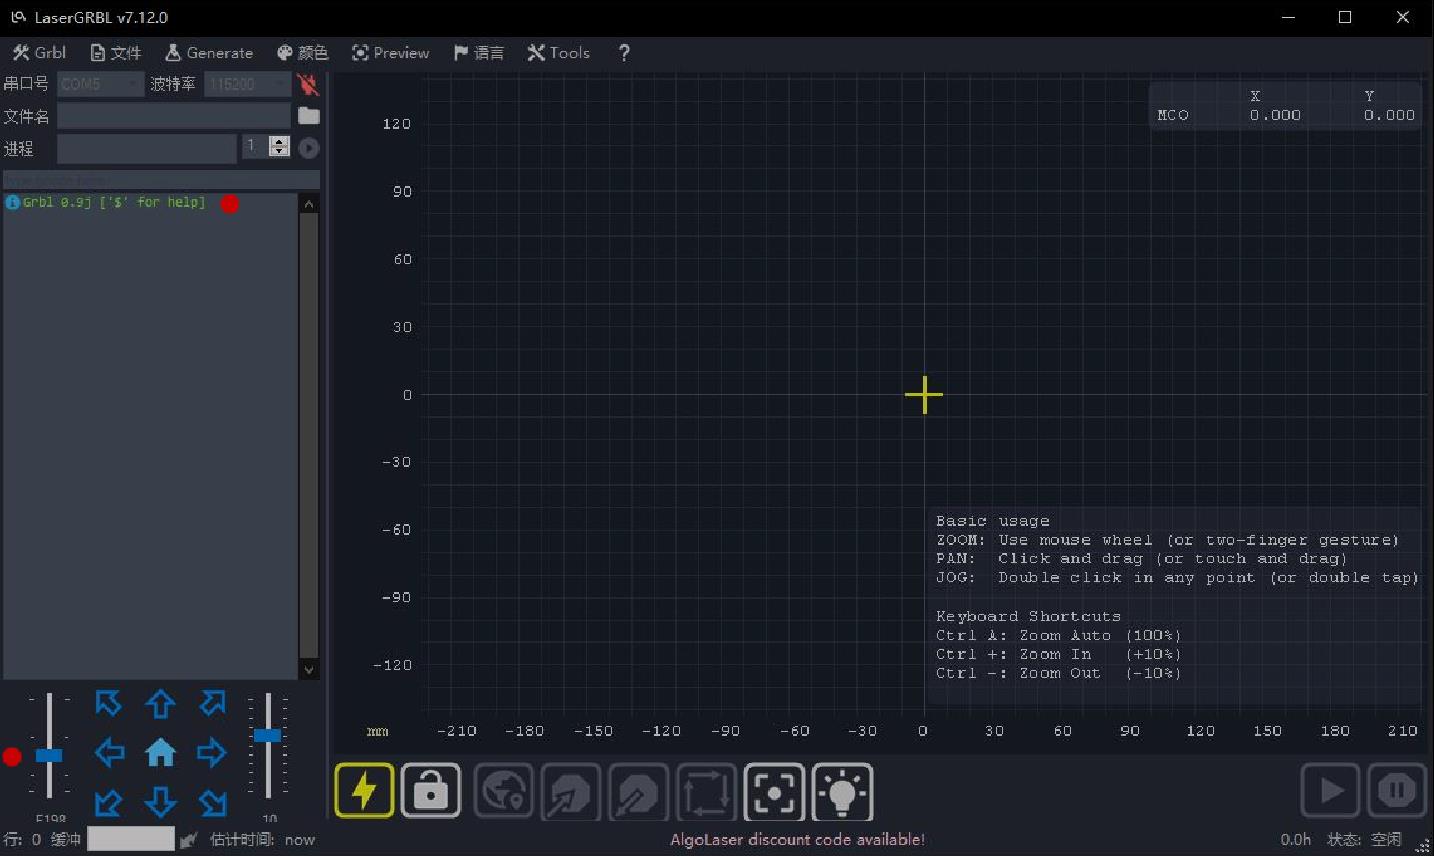Click the buffer progress bar
Image resolution: width=1434 pixels, height=856 pixels.
coord(131,839)
